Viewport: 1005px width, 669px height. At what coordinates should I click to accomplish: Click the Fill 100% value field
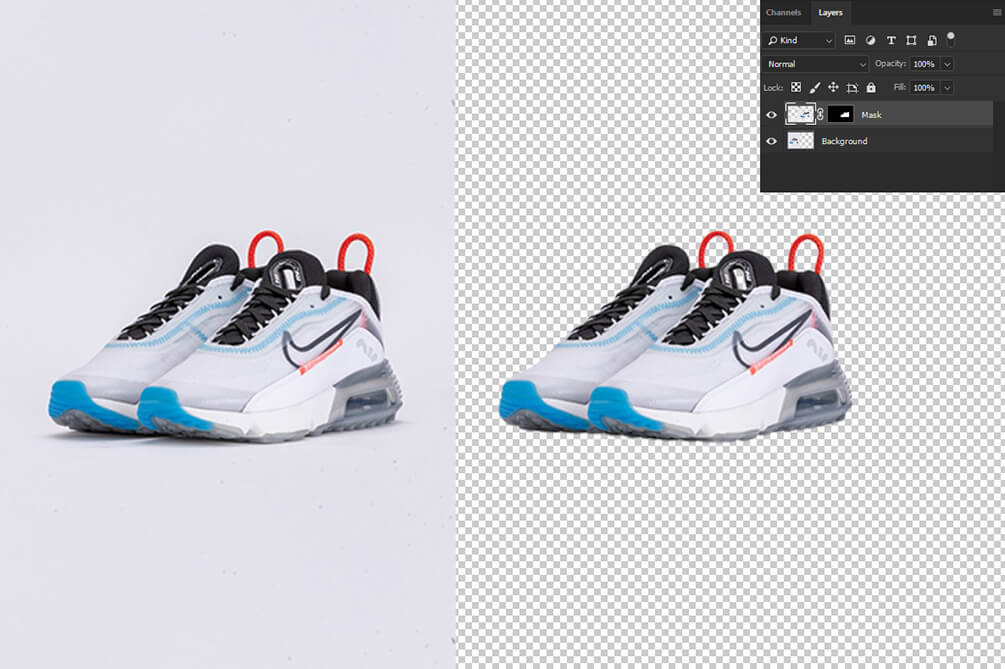point(924,88)
